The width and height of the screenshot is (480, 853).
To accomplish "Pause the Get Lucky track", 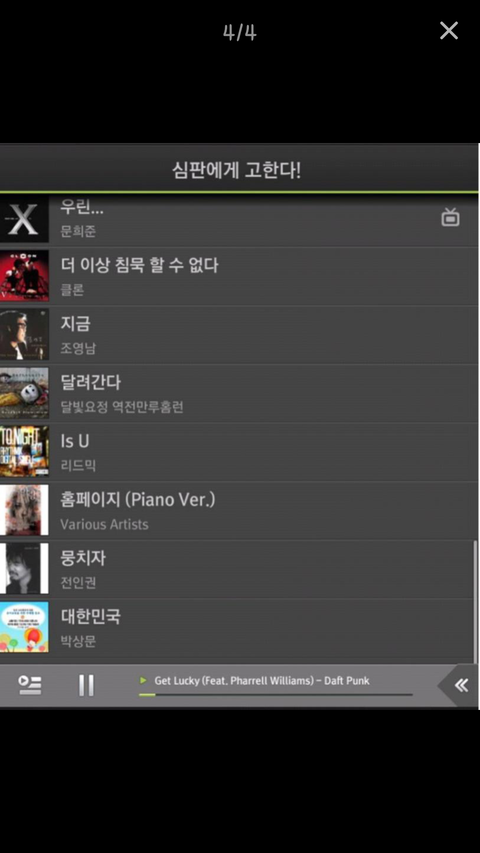I will (x=86, y=685).
